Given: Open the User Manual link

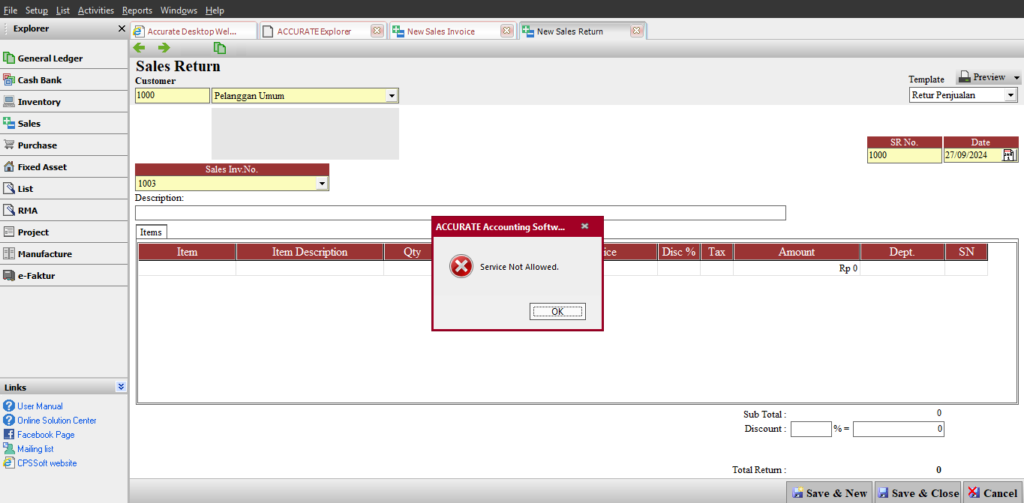Looking at the screenshot, I should tap(40, 406).
